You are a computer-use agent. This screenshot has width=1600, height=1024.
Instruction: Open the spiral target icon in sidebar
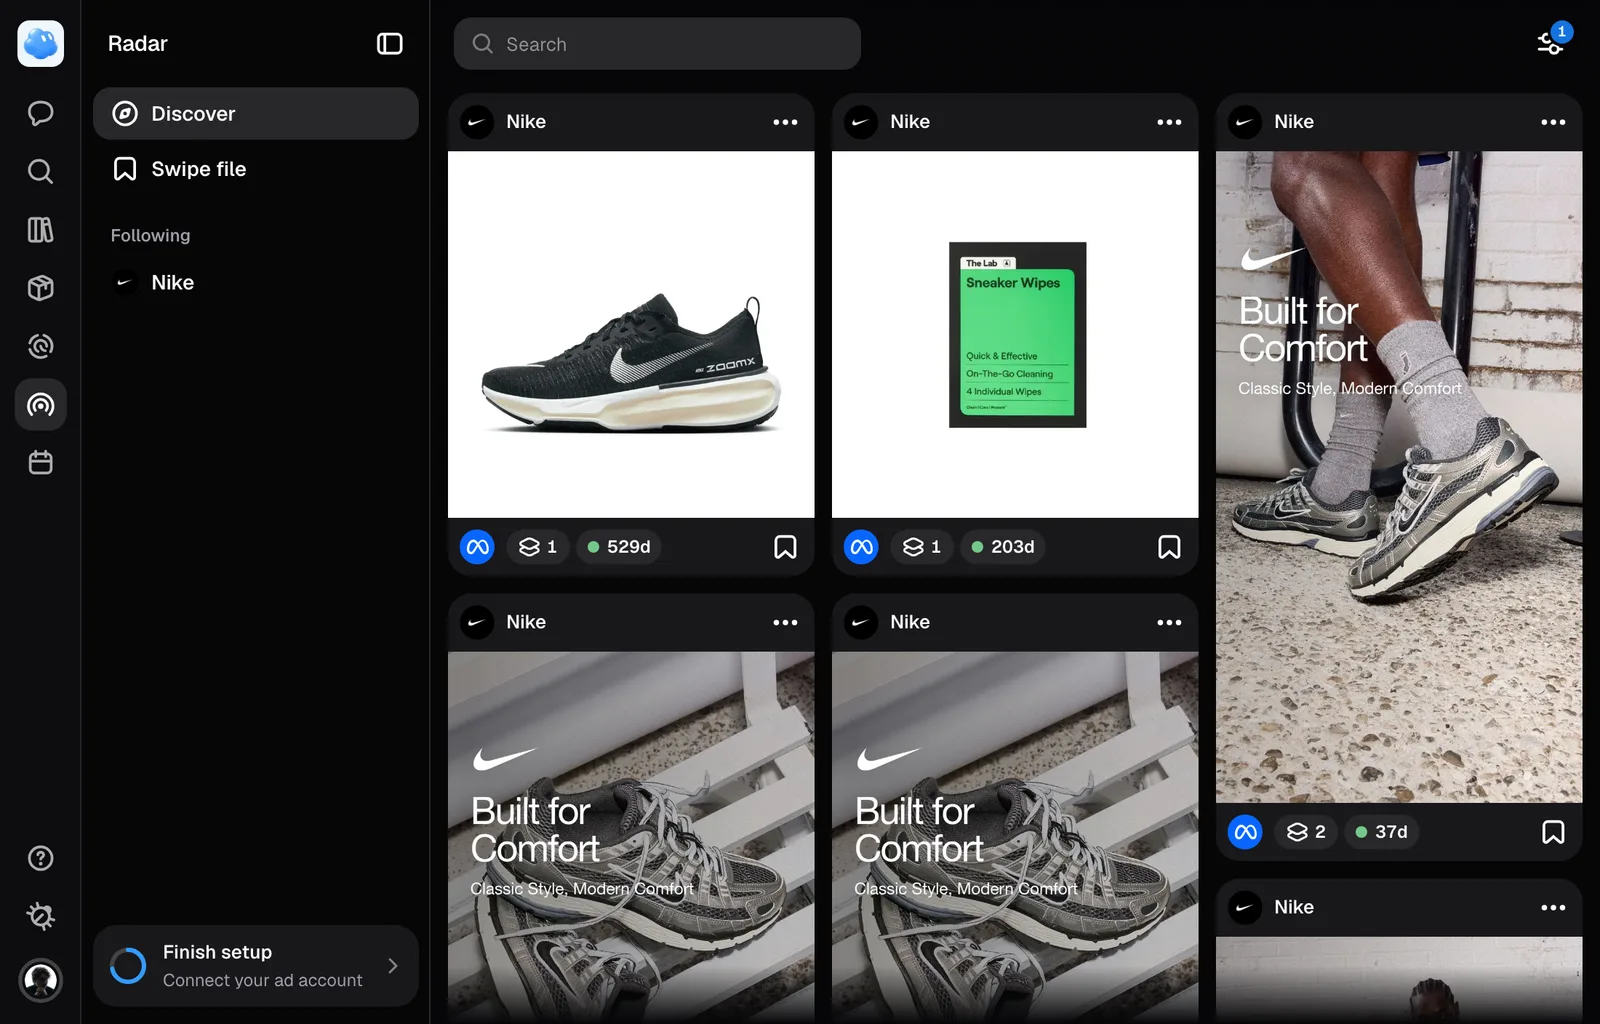point(40,346)
